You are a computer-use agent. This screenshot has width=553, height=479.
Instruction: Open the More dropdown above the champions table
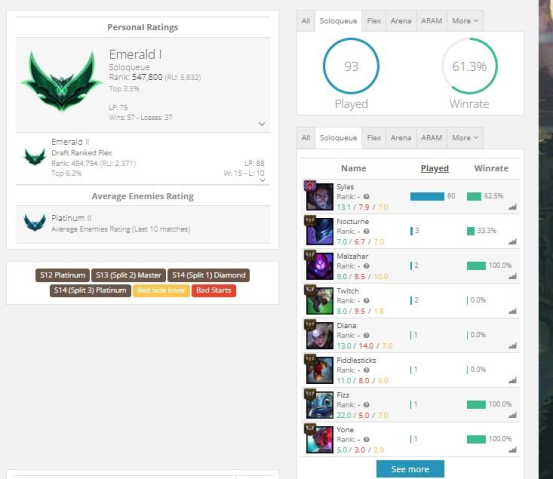click(465, 138)
